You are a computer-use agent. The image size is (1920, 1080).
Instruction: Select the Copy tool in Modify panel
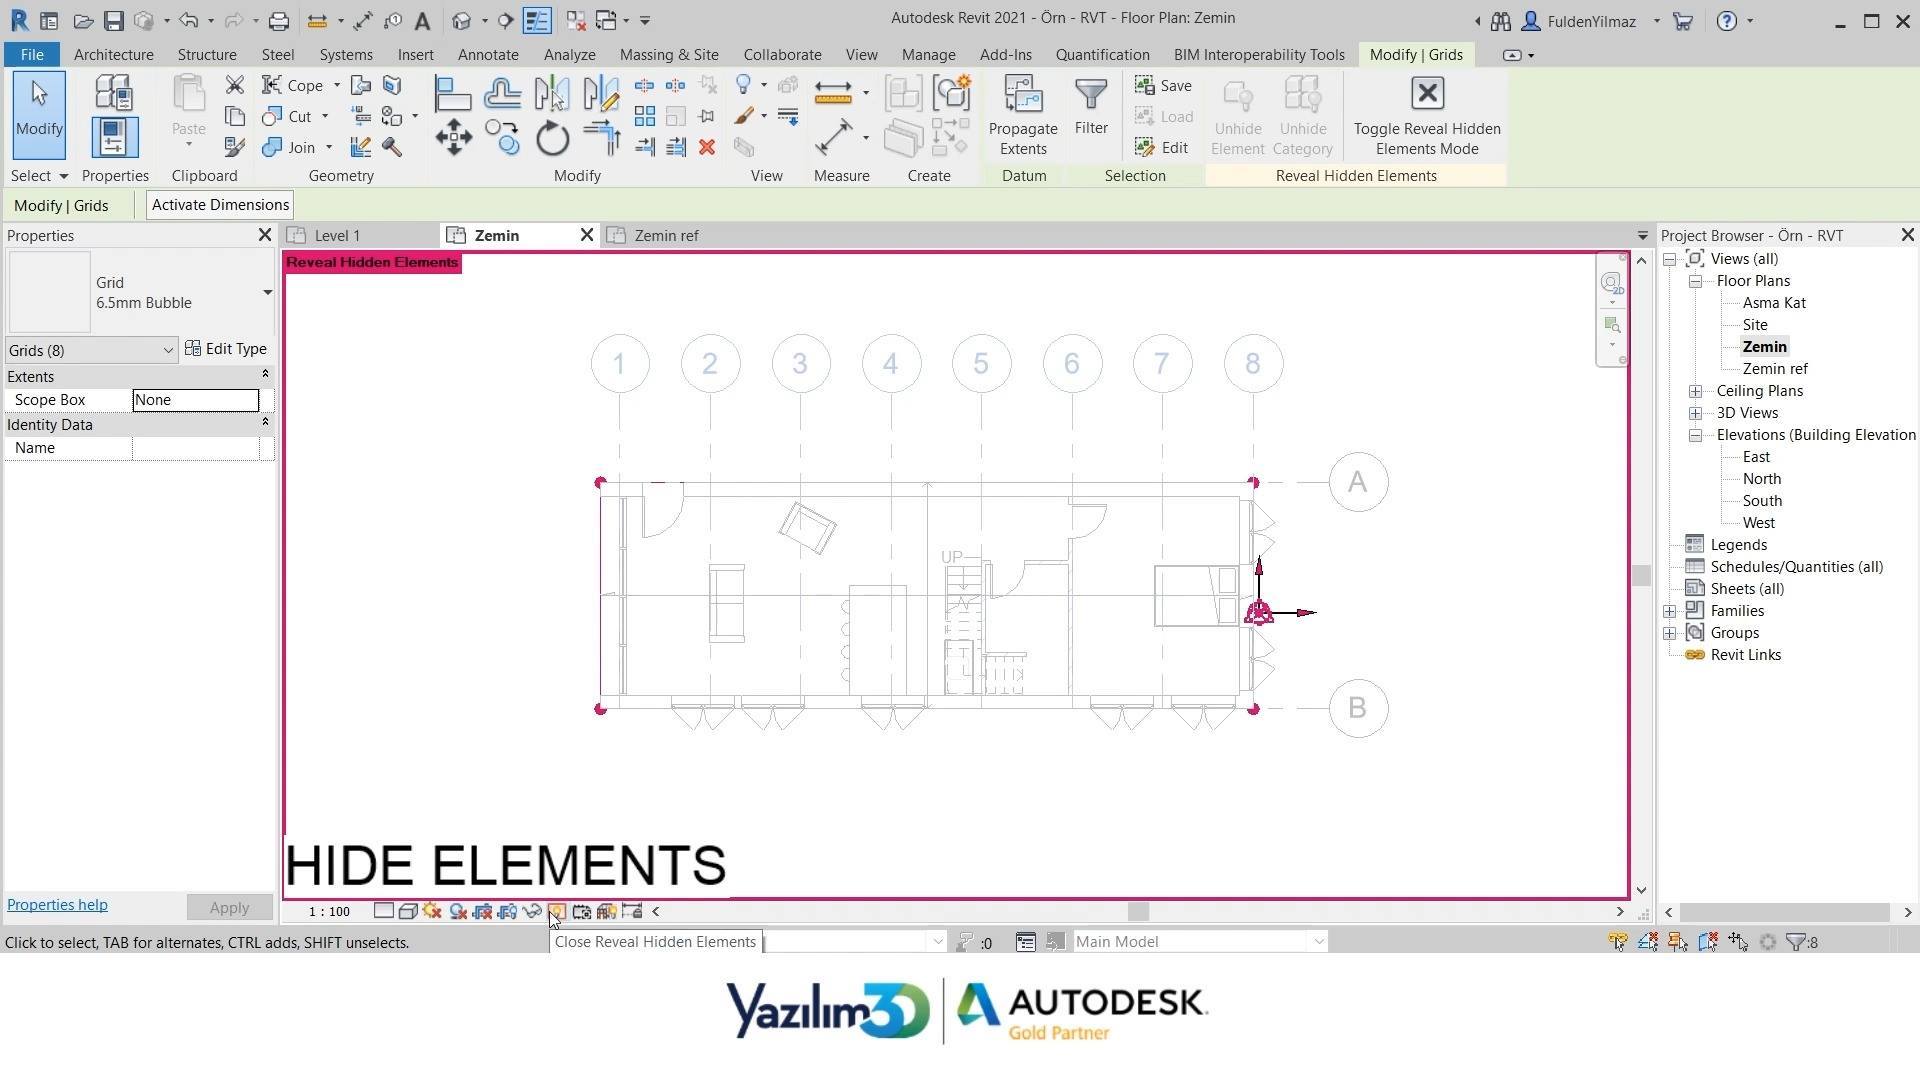click(x=502, y=138)
